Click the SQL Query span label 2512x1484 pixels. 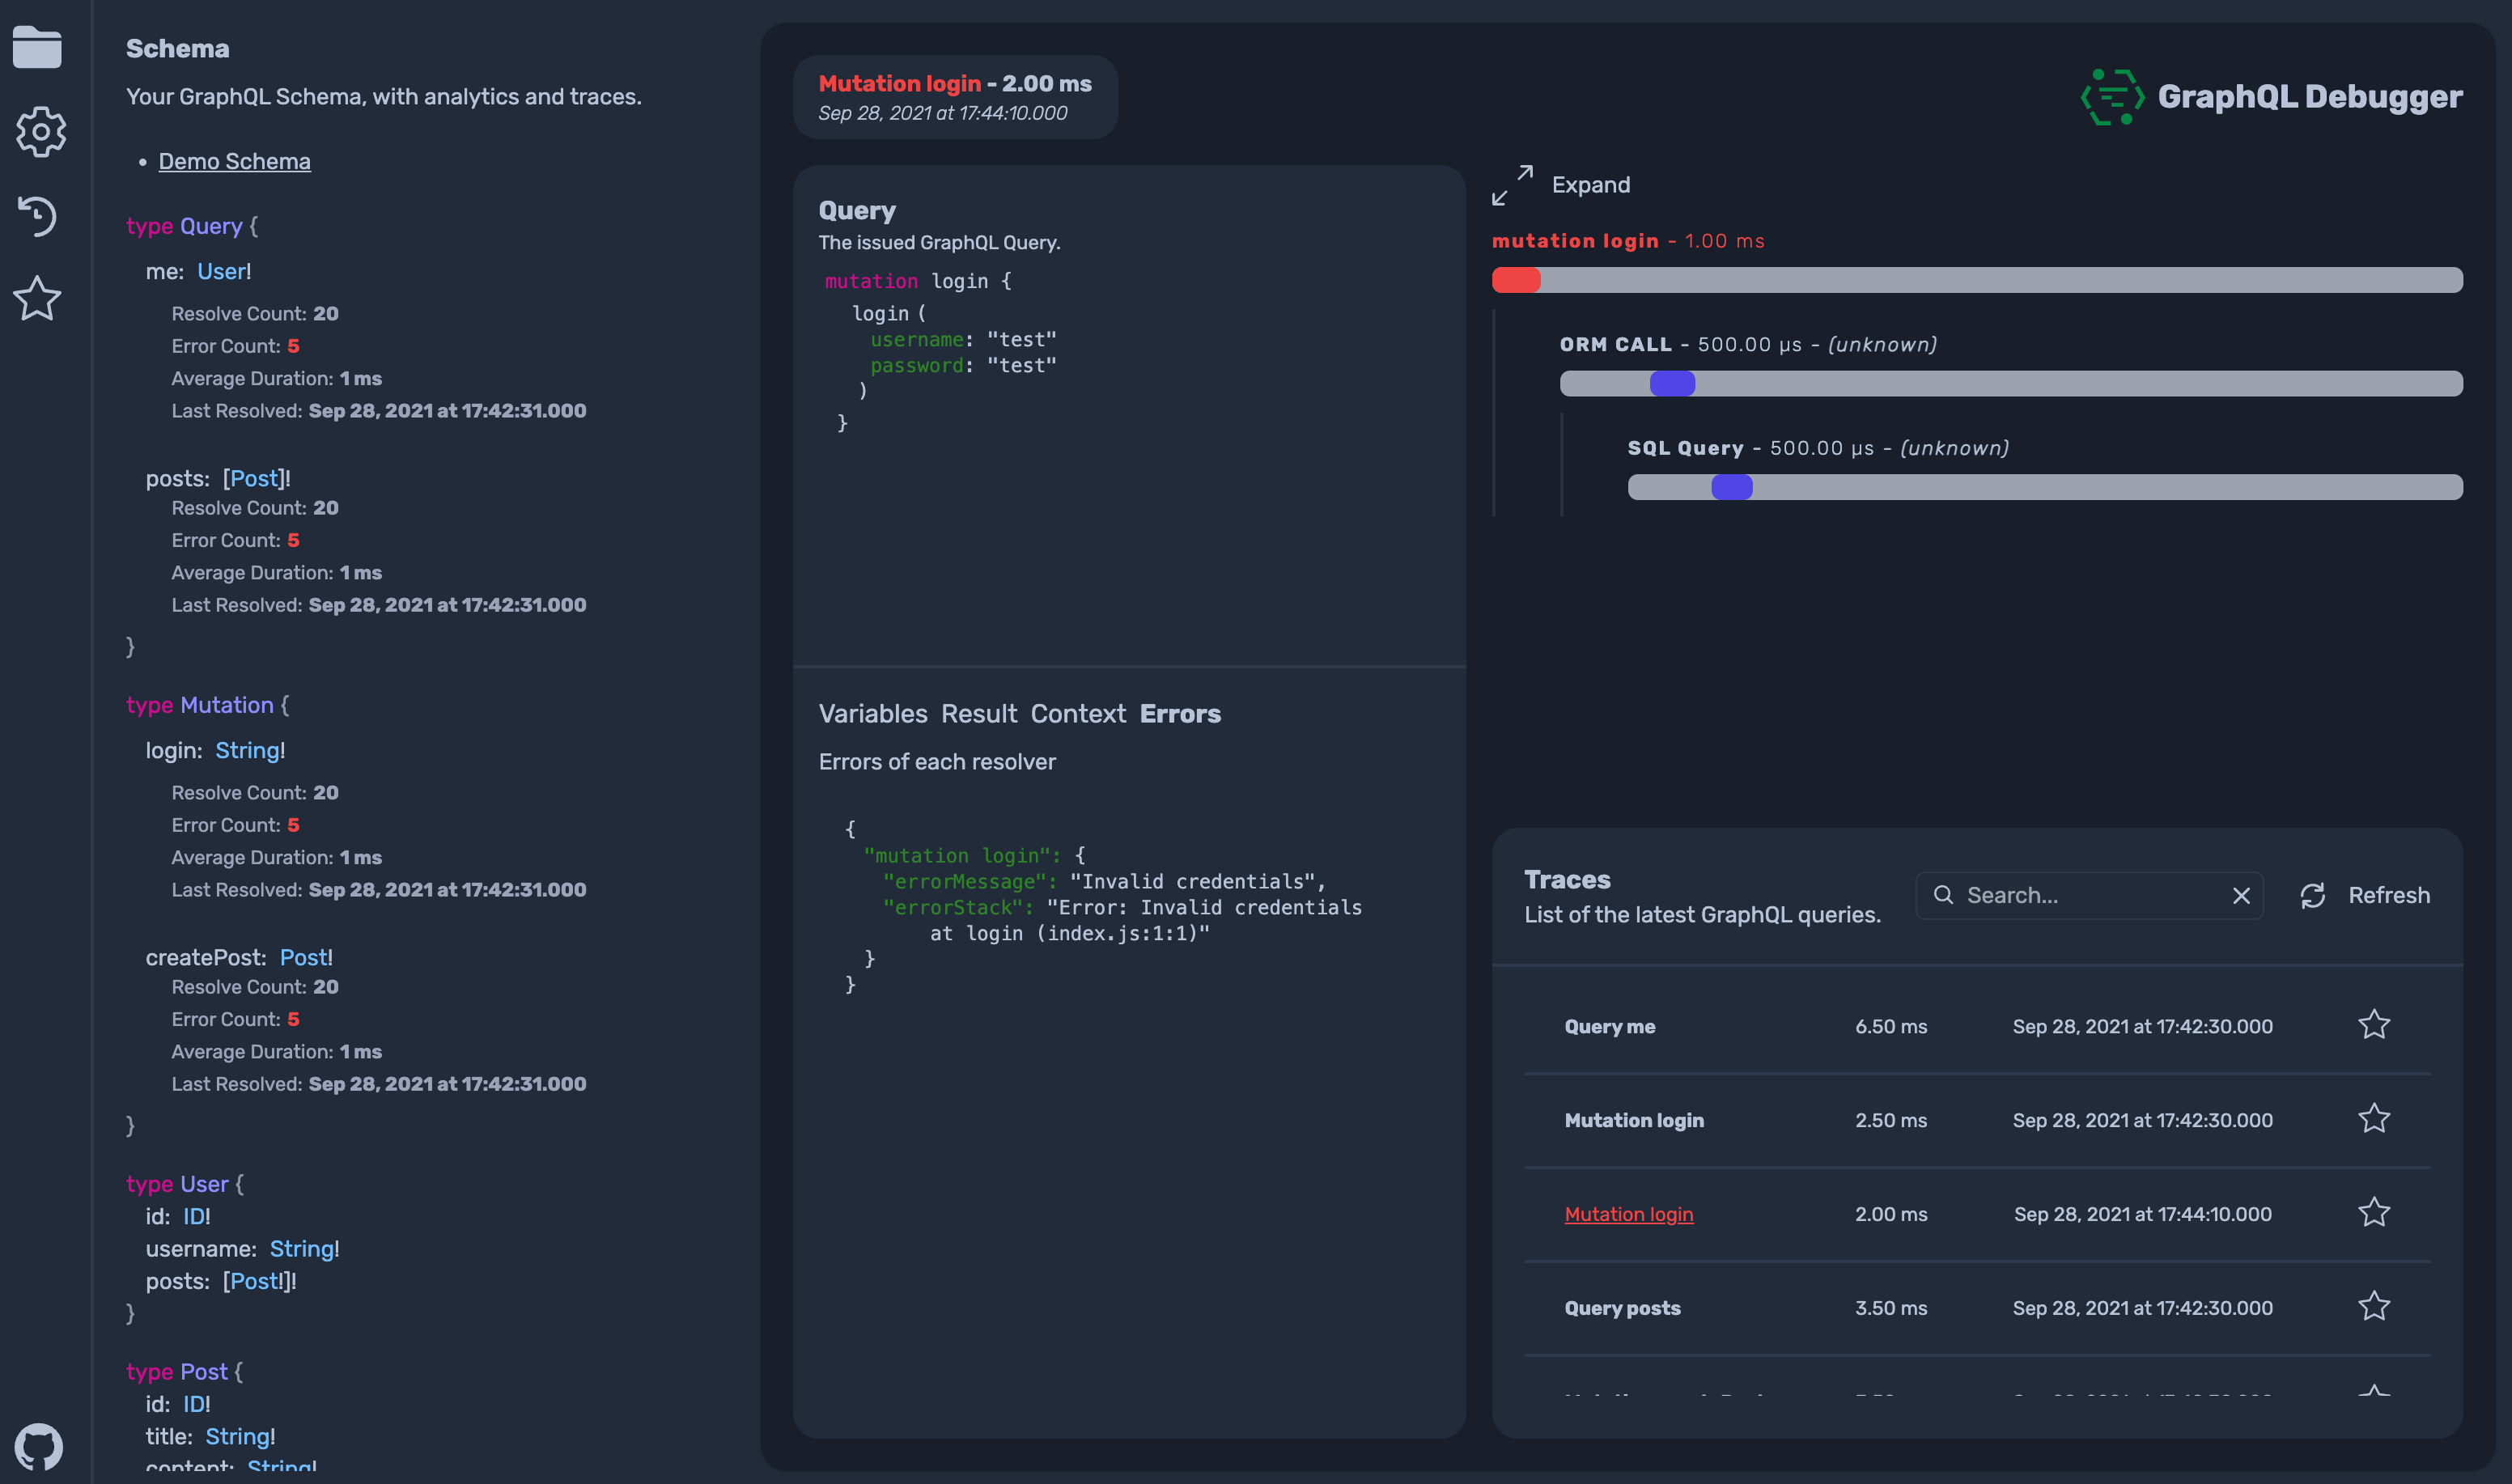pos(1685,449)
